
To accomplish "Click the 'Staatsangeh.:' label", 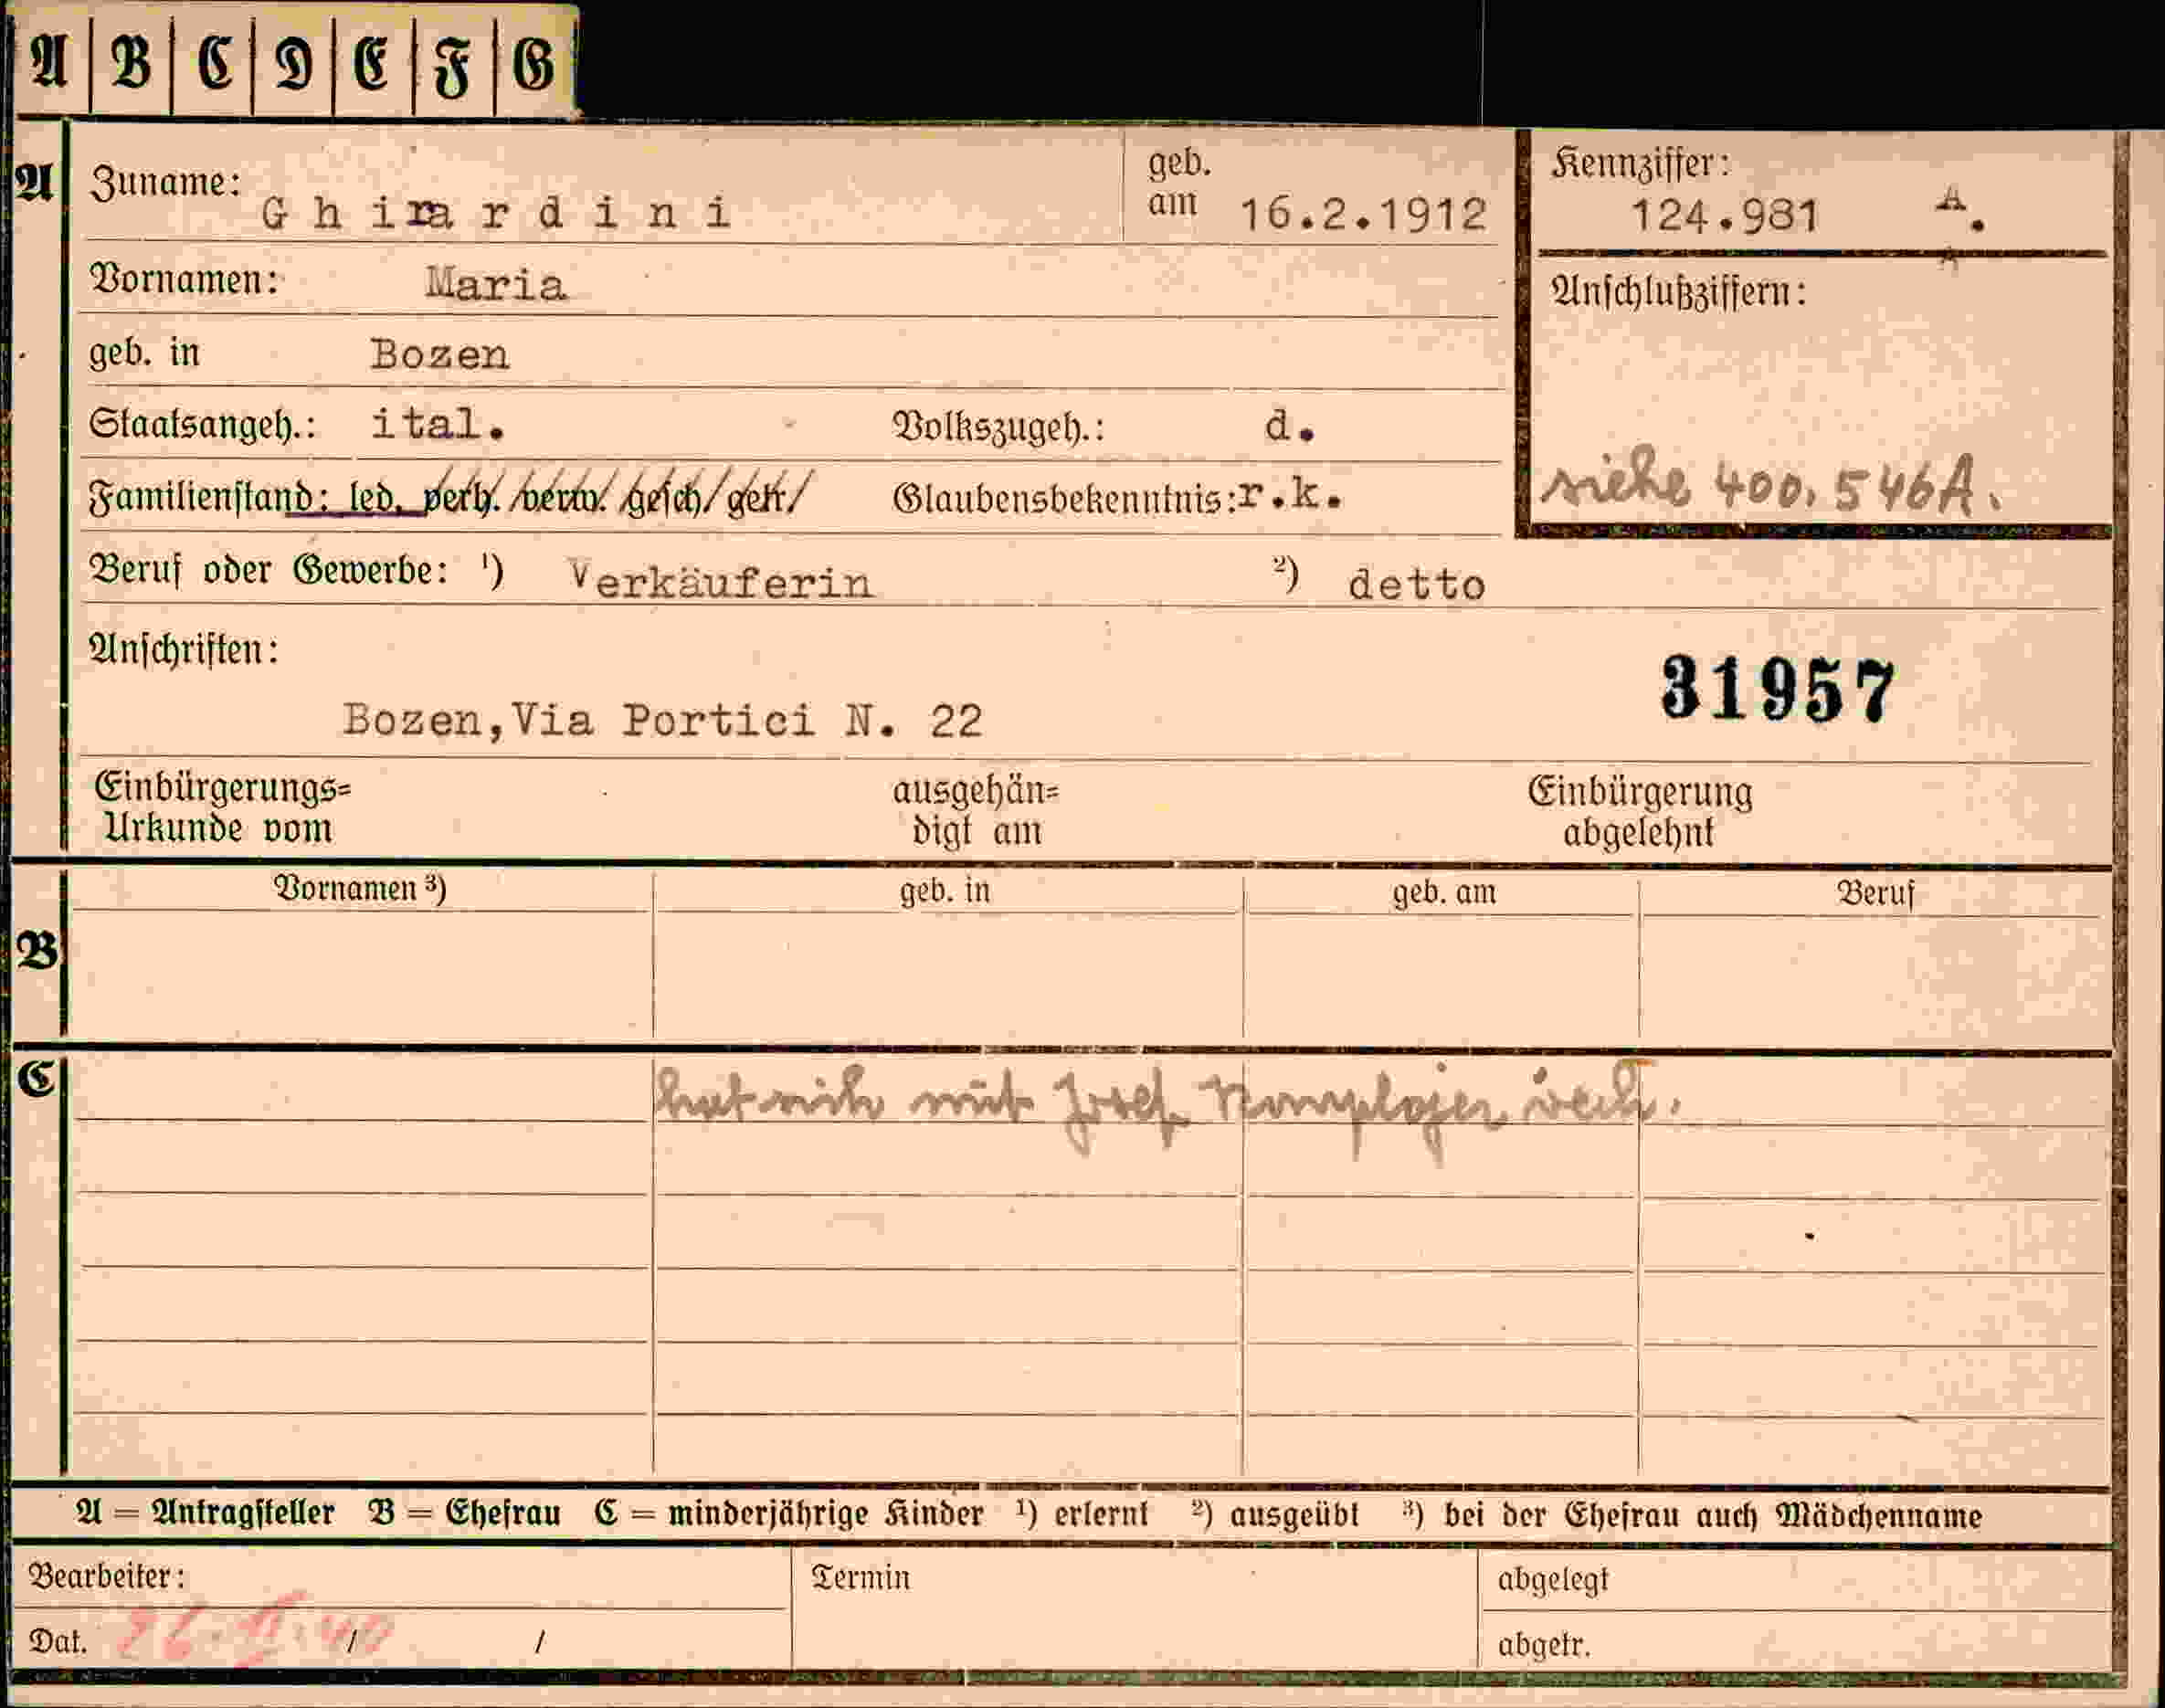I will point(203,425).
